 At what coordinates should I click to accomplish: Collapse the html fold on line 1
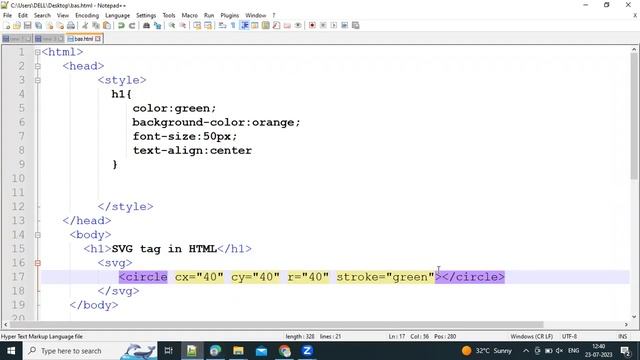pos(38,52)
